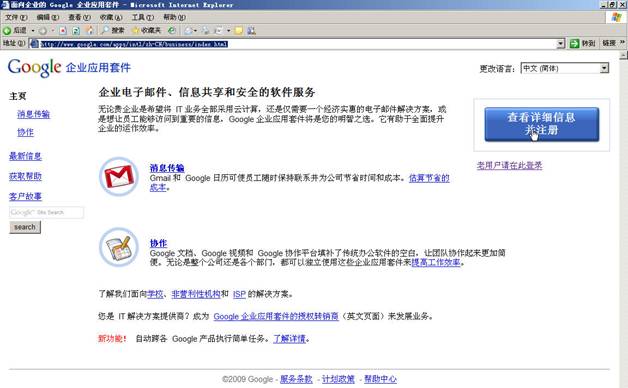Click the collaboration (协作) documents icon
Screen dimensions: 628x388
[119, 247]
